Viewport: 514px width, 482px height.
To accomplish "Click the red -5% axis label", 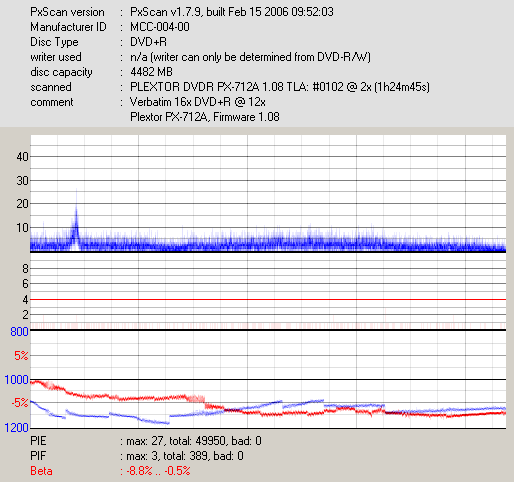I will pos(20,403).
